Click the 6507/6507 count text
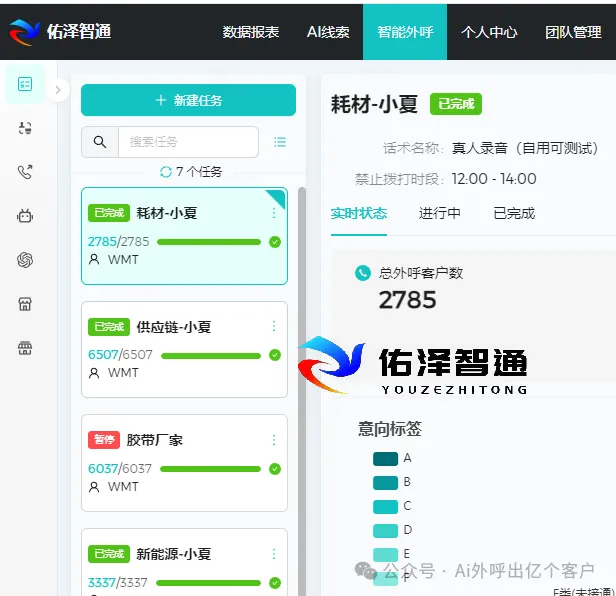The height and width of the screenshot is (596, 616). point(120,355)
